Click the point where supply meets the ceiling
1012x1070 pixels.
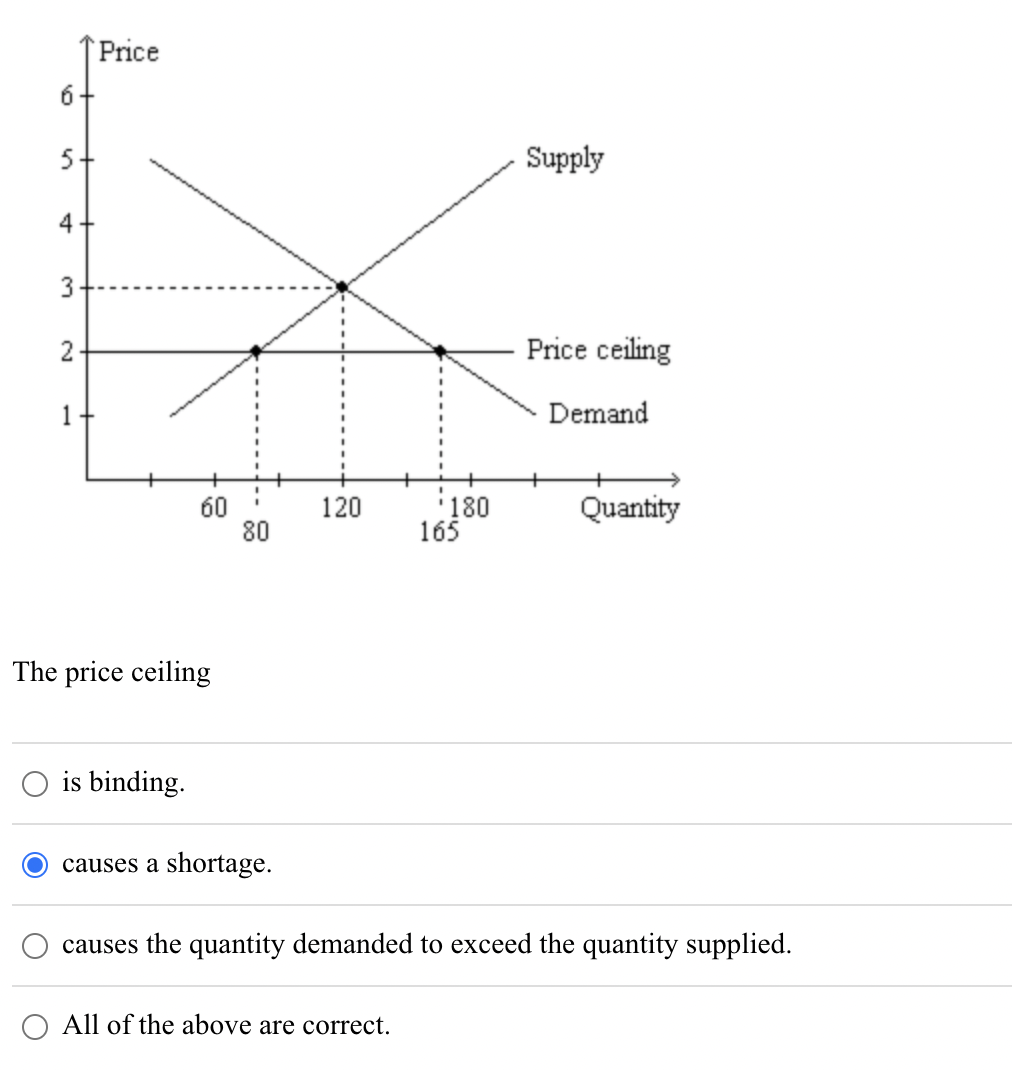(256, 350)
